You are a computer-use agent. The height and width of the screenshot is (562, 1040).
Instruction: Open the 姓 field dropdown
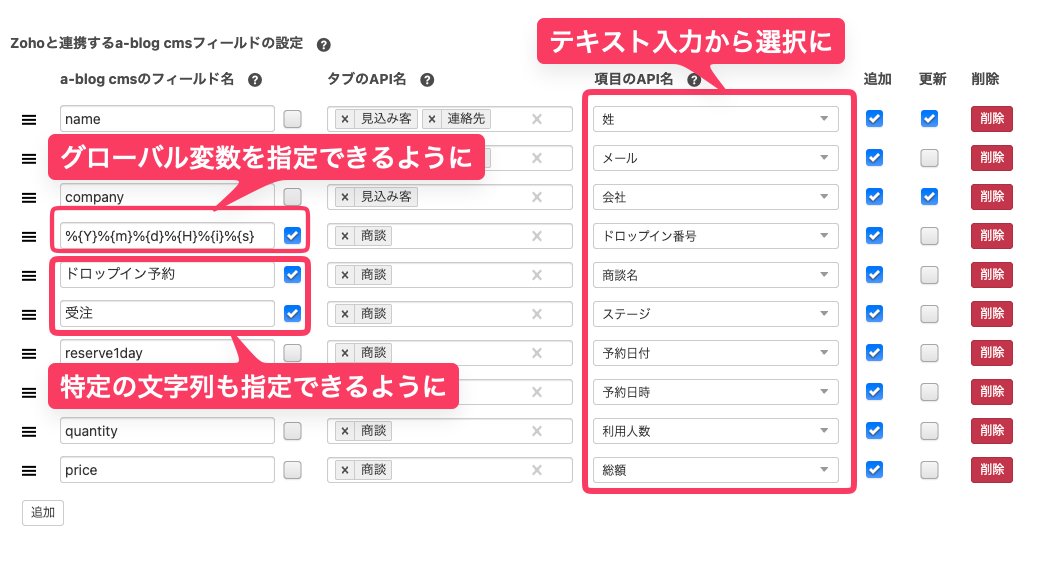716,119
